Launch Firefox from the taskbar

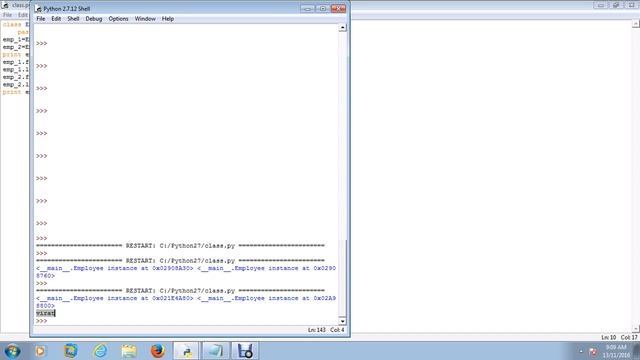[x=158, y=351]
